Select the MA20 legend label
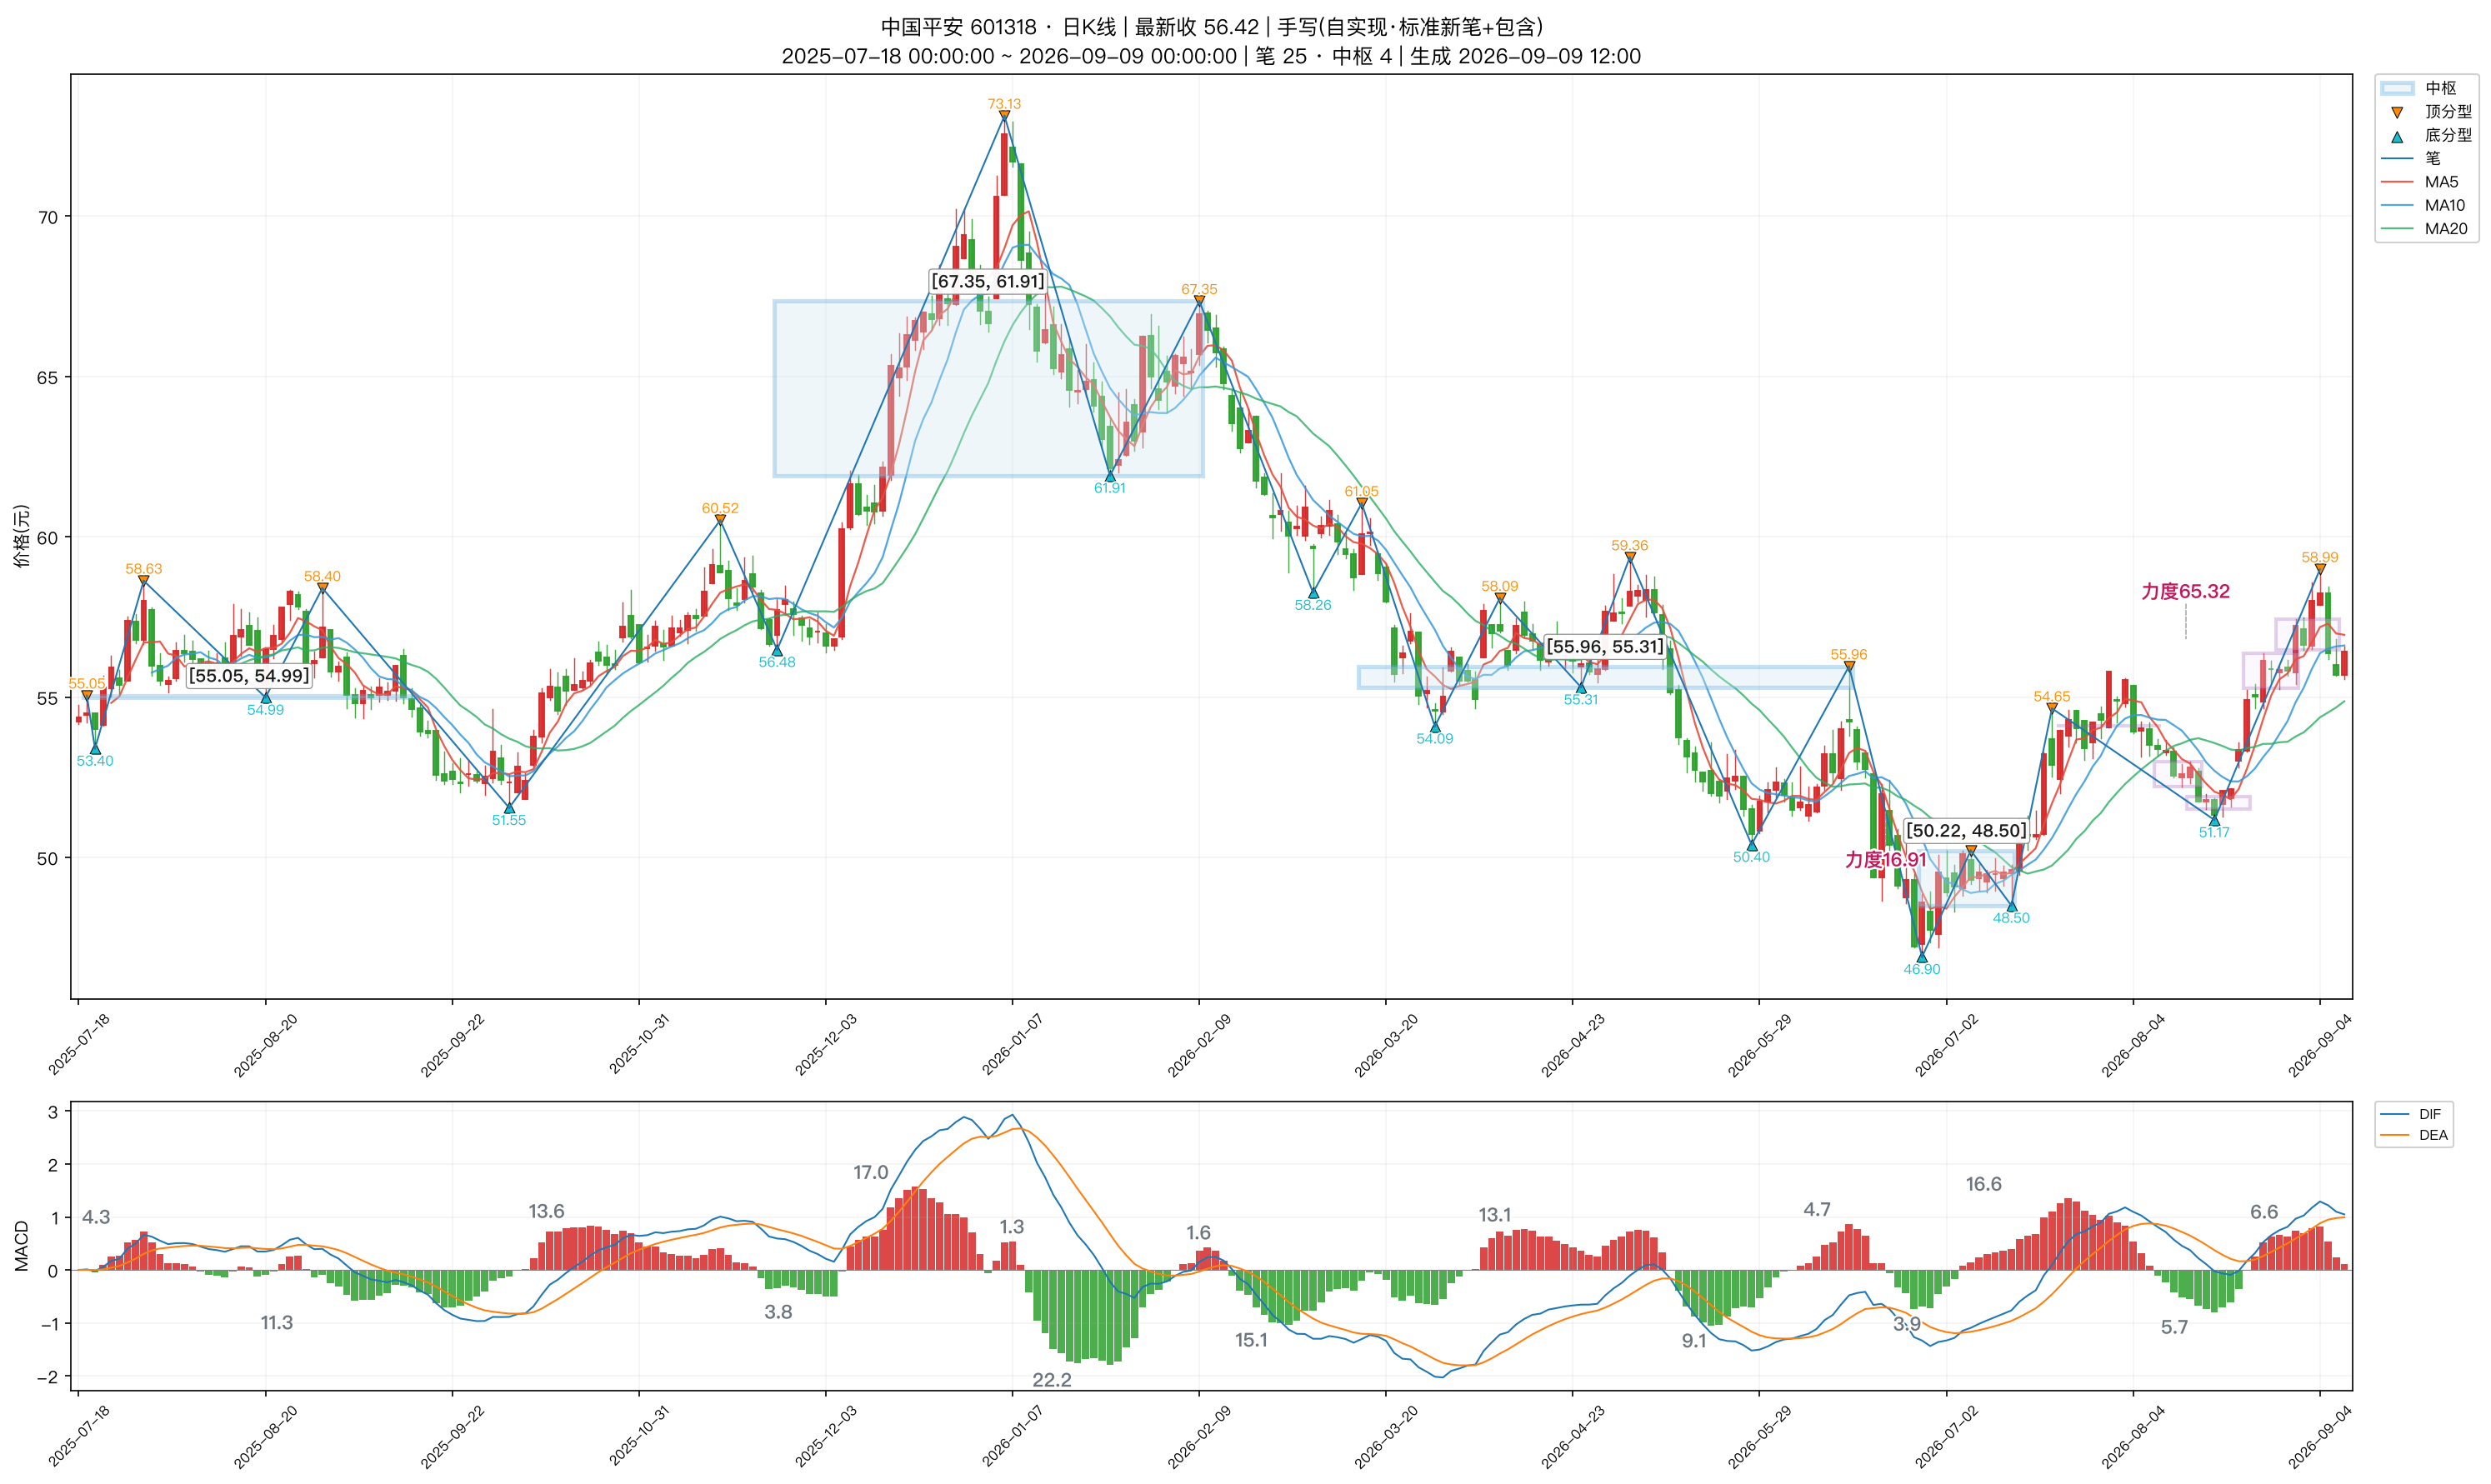Viewport: 2491px width, 1484px height. (x=2446, y=229)
